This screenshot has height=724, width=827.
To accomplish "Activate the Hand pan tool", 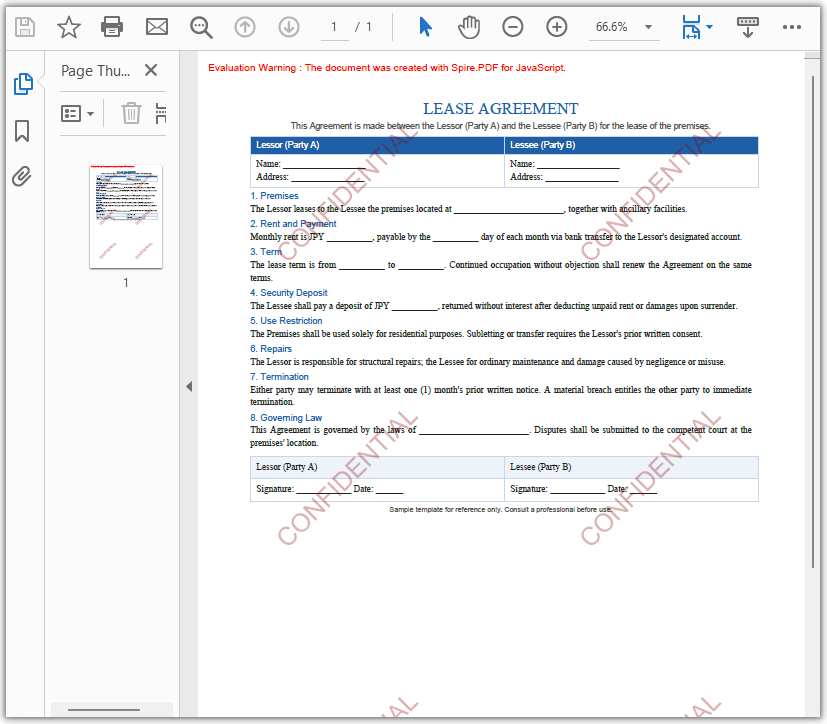I will pyautogui.click(x=469, y=27).
